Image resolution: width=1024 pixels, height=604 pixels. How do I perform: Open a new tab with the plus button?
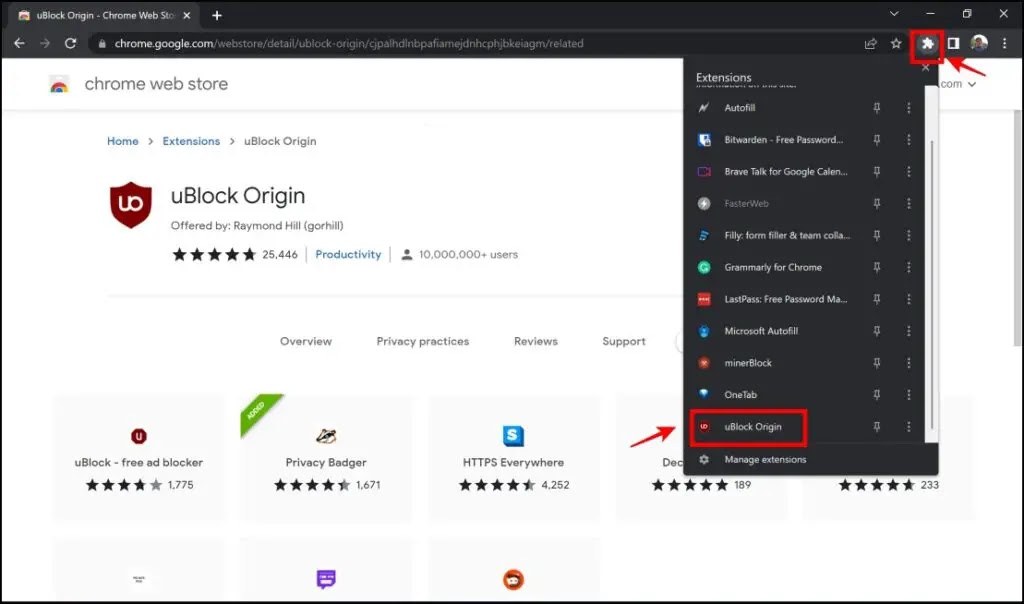tap(217, 15)
